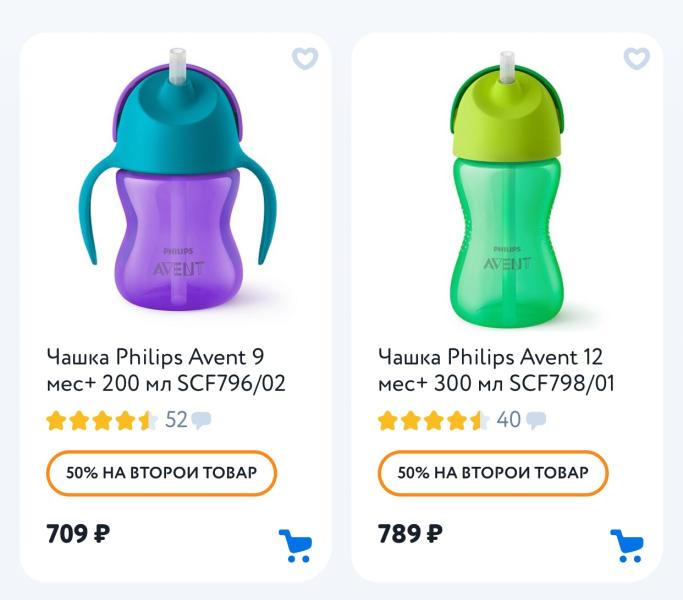Viewport: 683px width, 600px height.
Task: Open Чашка Philips Avent 12 мес+ title
Action: (496, 370)
